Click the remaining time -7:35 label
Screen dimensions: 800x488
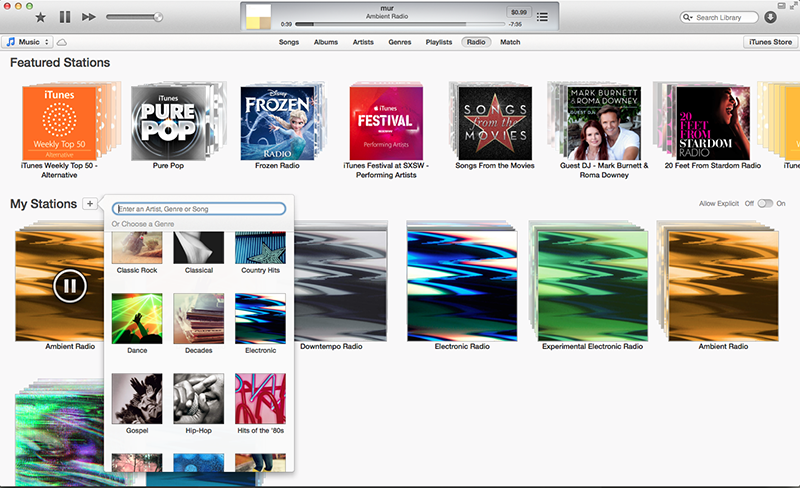515,24
